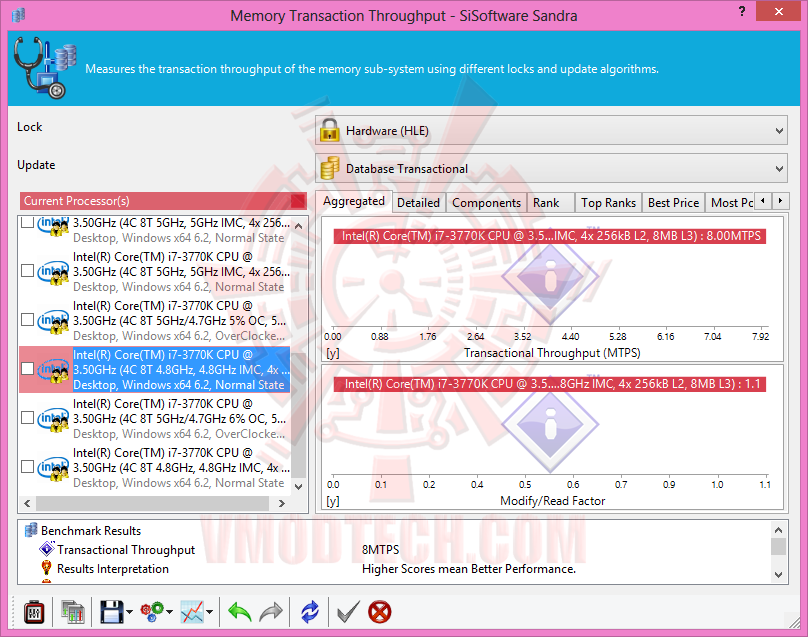The height and width of the screenshot is (637, 808).
Task: Click results pane scroll up arrow
Action: pyautogui.click(x=779, y=530)
